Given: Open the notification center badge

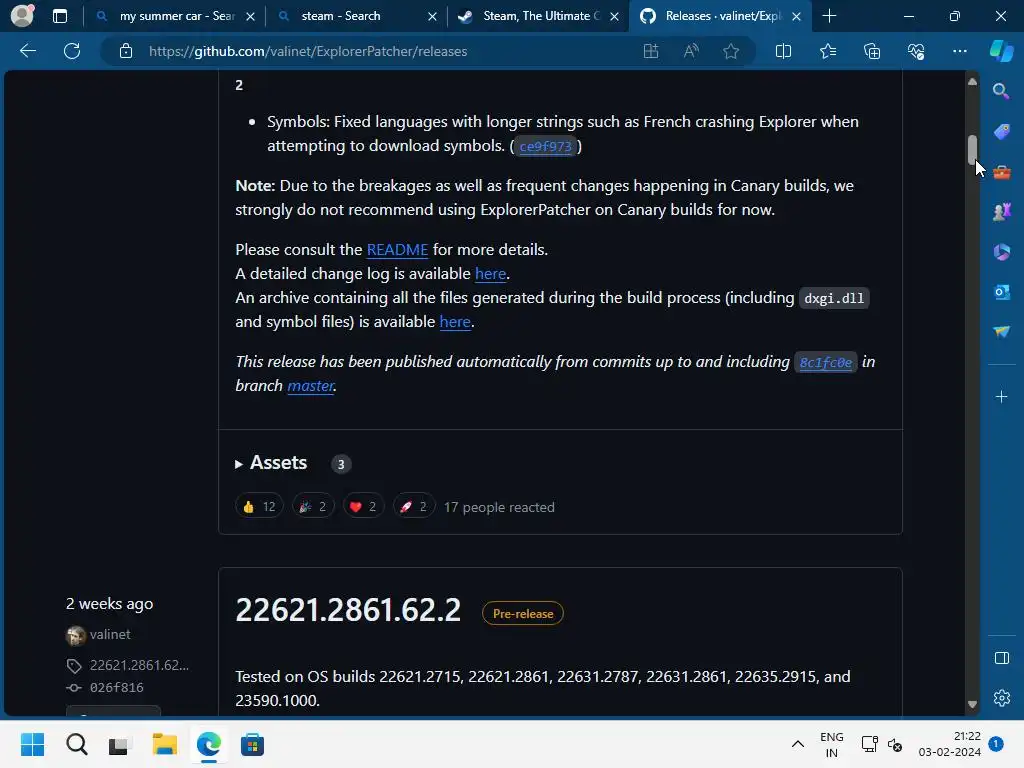Looking at the screenshot, I should pyautogui.click(x=995, y=744).
